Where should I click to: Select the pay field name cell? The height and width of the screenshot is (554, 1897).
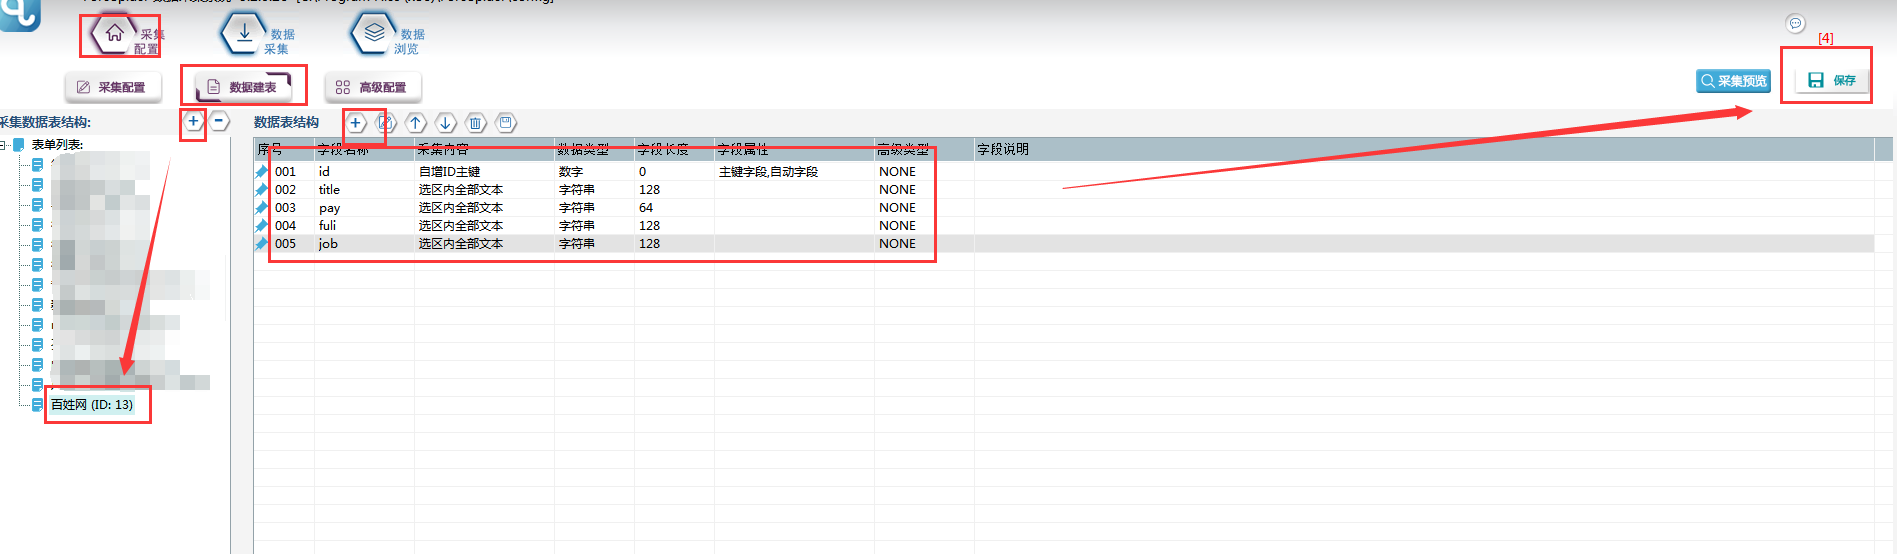(x=364, y=208)
